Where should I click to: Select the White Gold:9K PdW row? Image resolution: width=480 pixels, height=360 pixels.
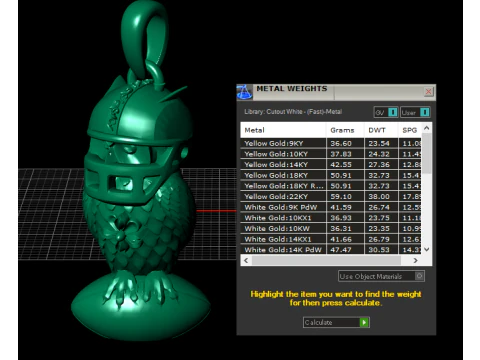pos(331,207)
